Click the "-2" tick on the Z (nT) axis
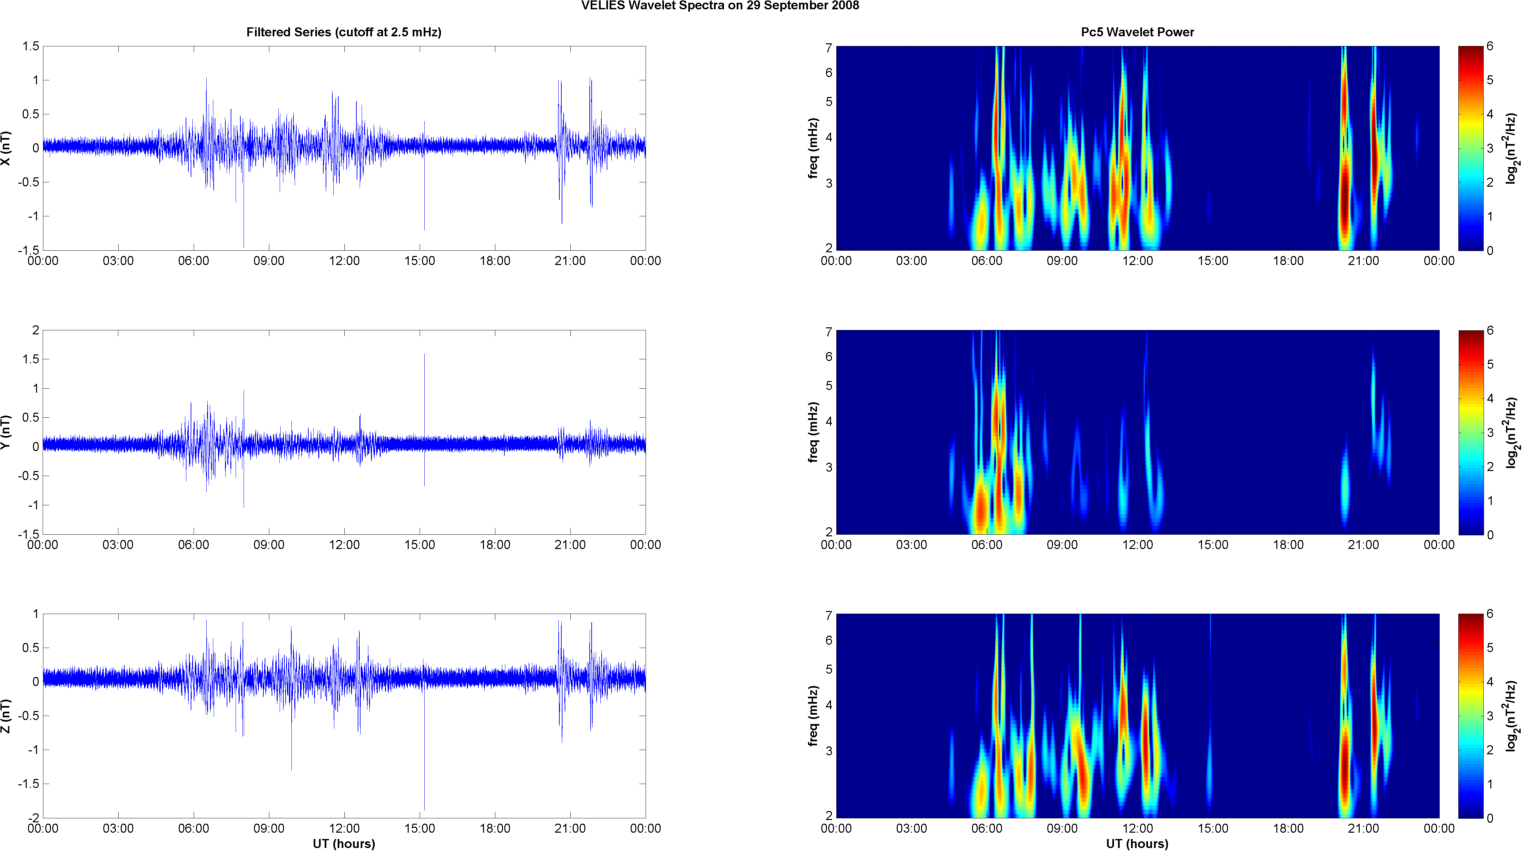Screen dimensions: 1522x851 [x=32, y=818]
